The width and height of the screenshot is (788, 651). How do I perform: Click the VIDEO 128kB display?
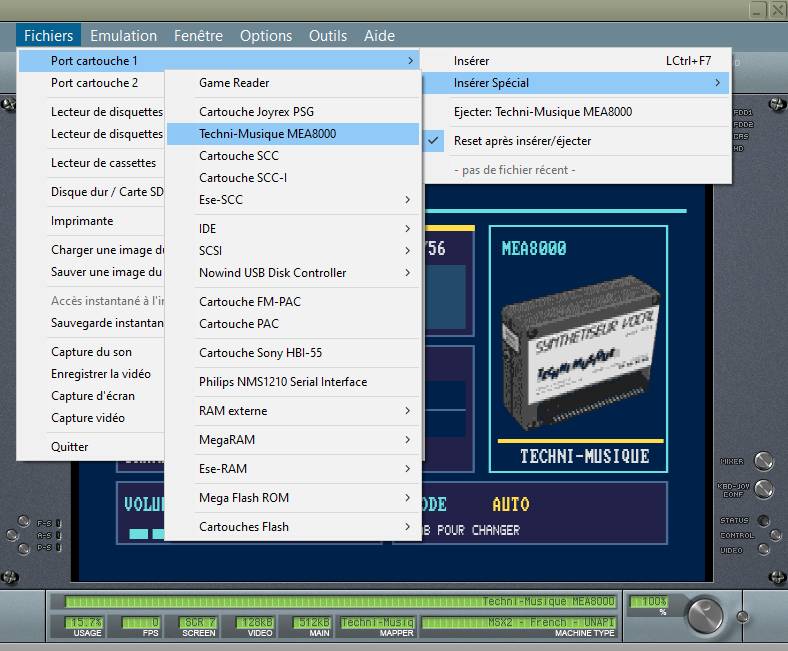255,622
